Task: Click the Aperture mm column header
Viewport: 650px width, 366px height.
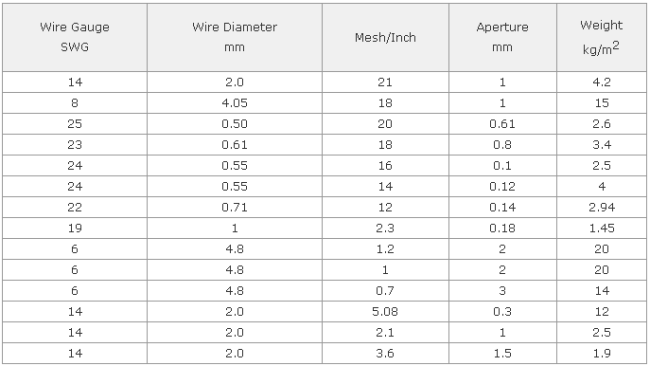Action: [x=502, y=37]
